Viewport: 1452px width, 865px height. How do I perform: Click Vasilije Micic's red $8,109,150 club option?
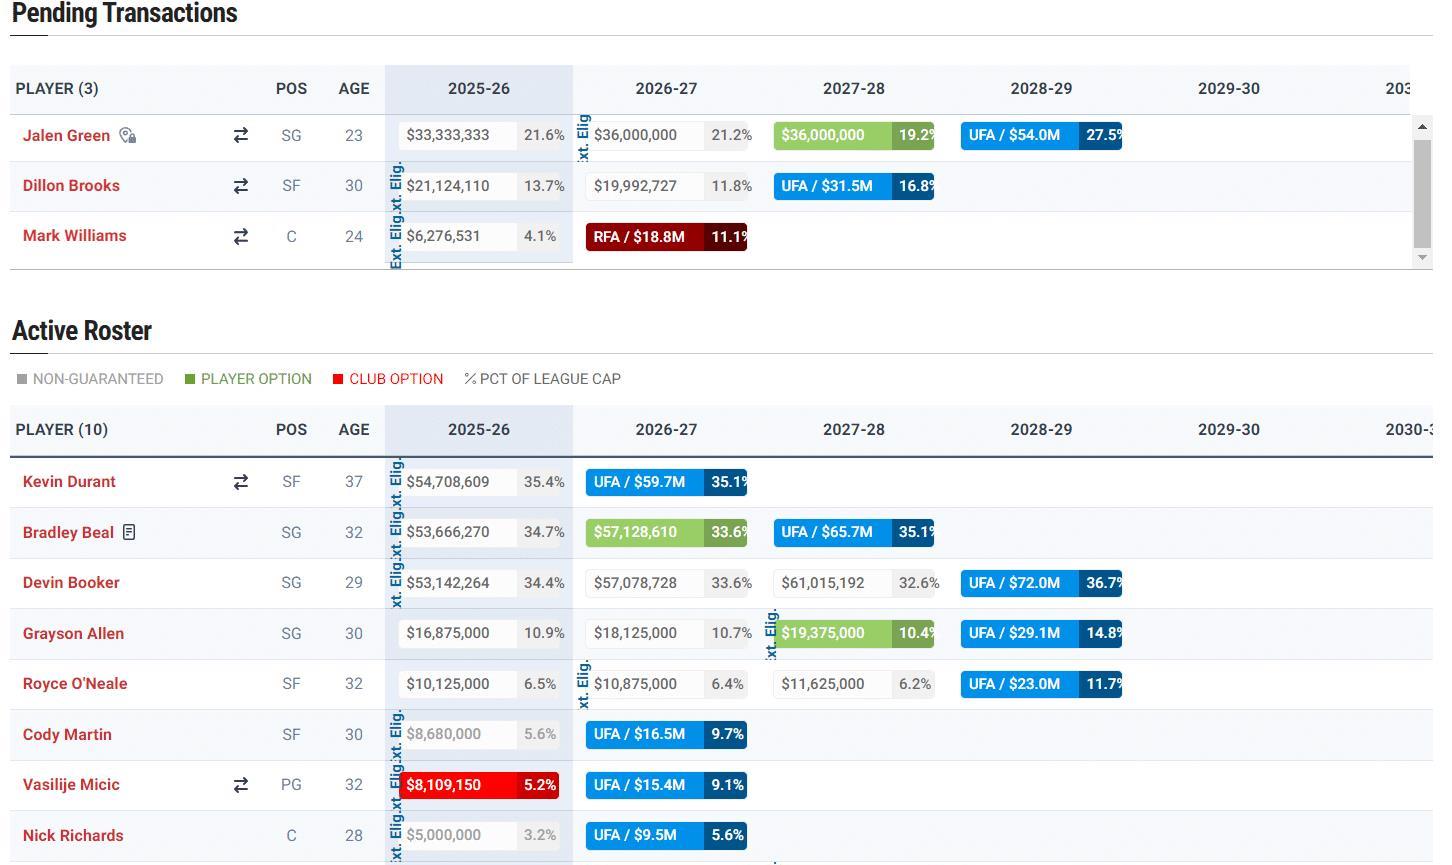(479, 785)
